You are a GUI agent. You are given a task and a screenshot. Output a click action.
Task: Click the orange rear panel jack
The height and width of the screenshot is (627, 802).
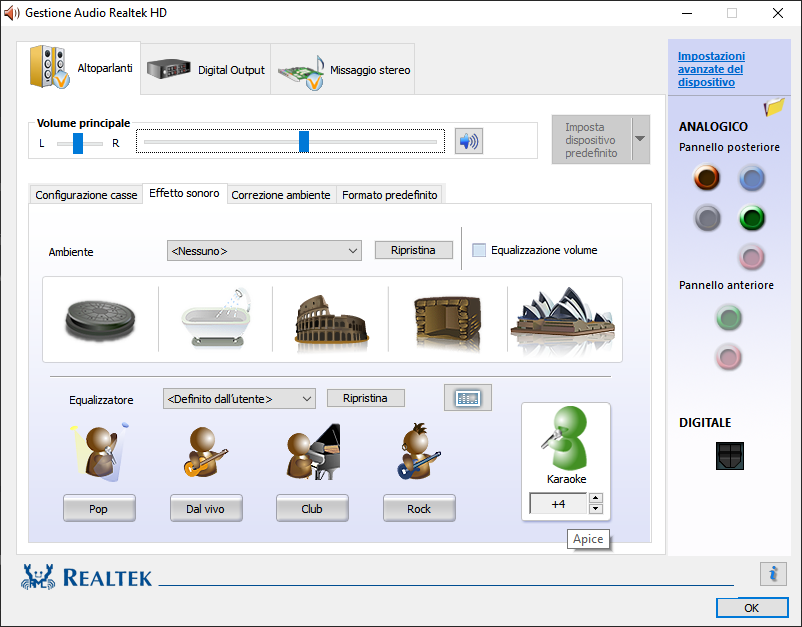(707, 177)
